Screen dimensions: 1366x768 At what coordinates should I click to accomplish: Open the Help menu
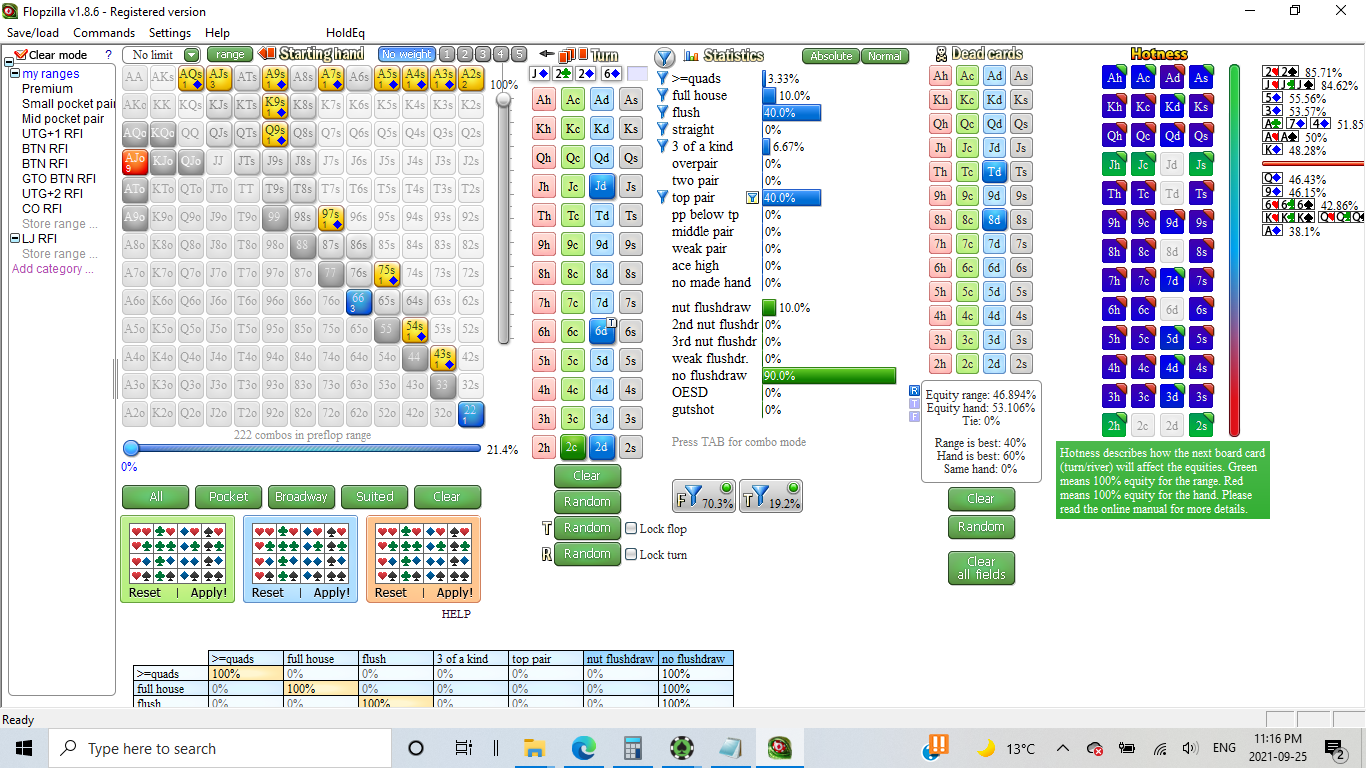[217, 33]
